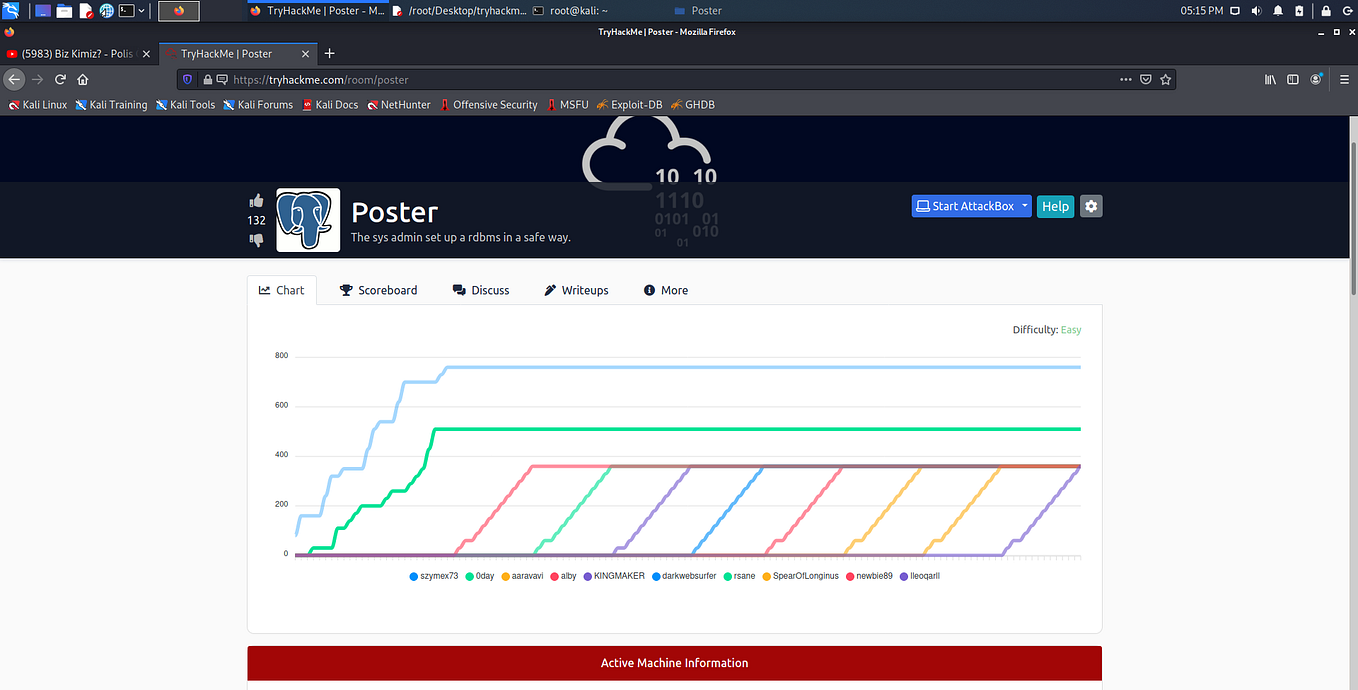This screenshot has height=690, width=1358.
Task: Hide szymex73's line via legend toggle
Action: [x=434, y=576]
